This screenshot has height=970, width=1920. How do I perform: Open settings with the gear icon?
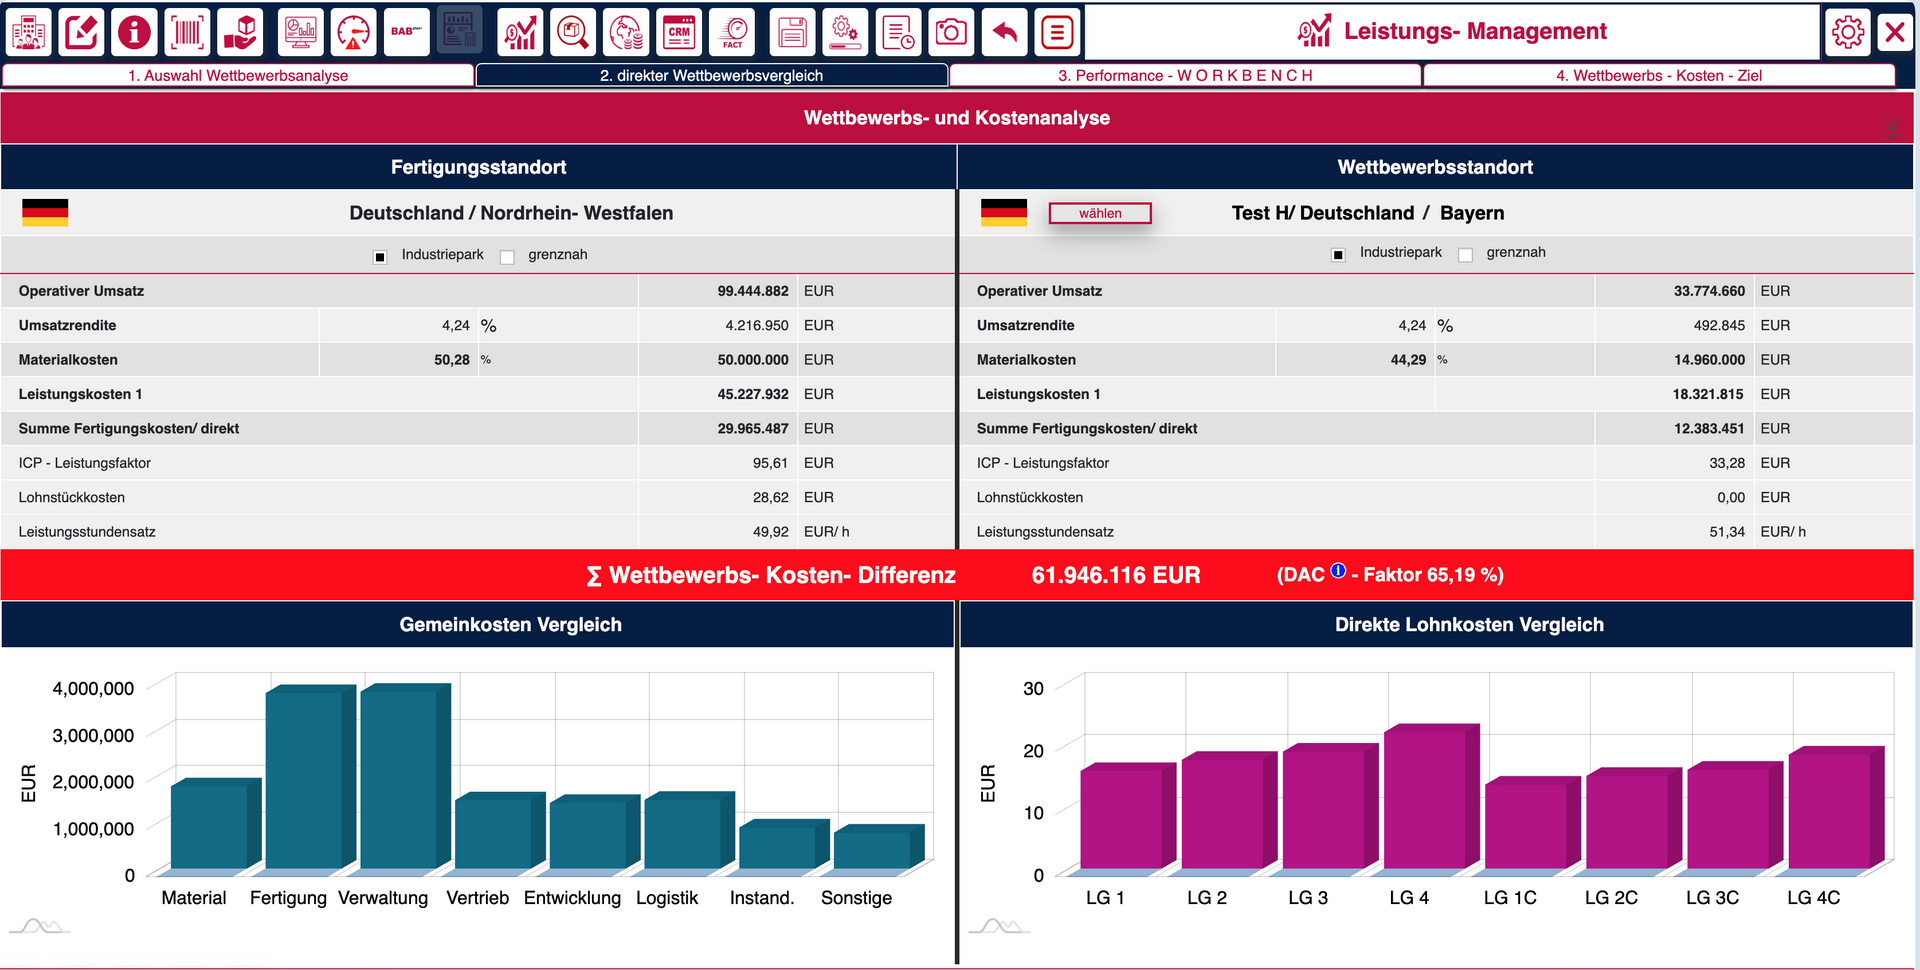[x=1847, y=32]
